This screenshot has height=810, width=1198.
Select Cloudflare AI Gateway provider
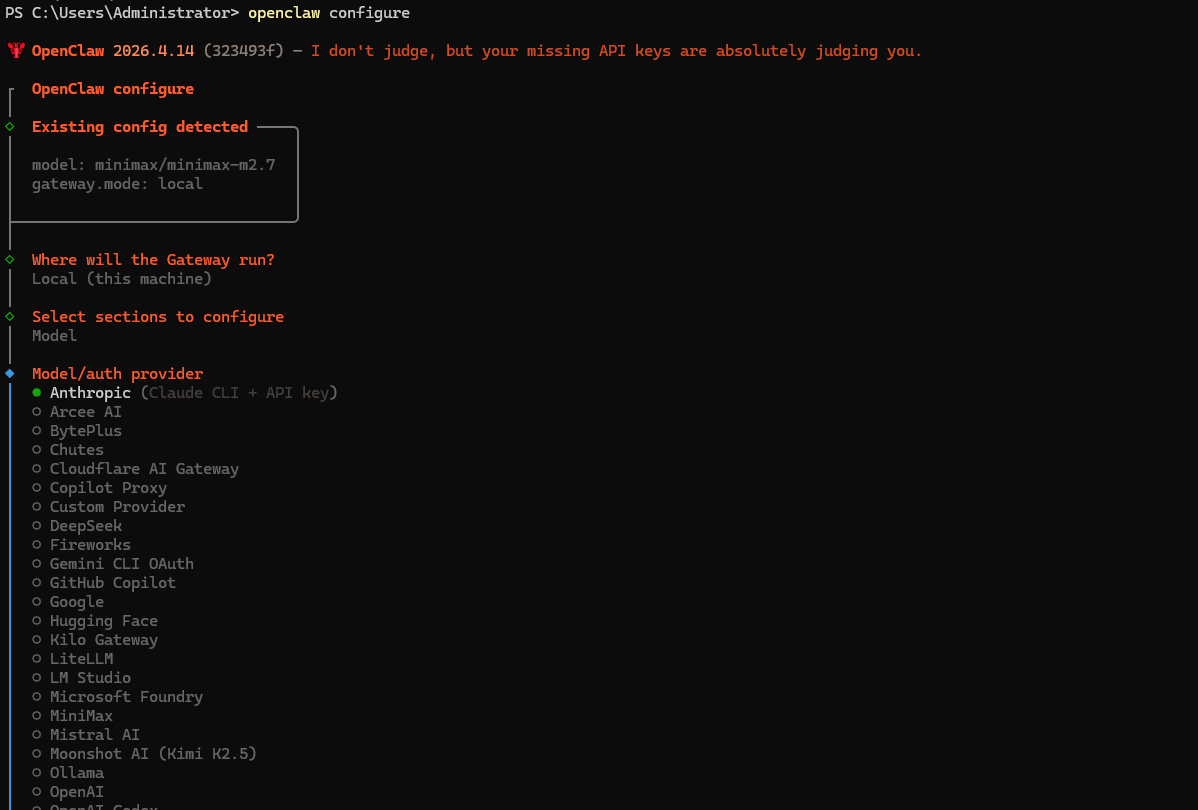coord(144,469)
